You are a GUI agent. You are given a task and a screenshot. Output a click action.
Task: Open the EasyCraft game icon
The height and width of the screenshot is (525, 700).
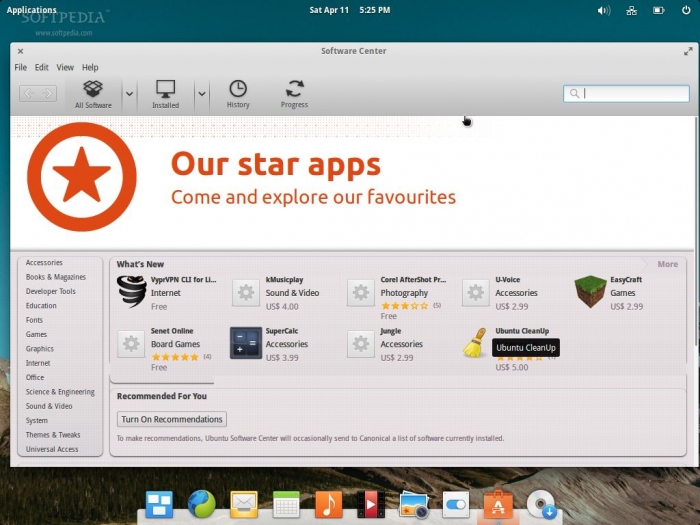pyautogui.click(x=590, y=292)
